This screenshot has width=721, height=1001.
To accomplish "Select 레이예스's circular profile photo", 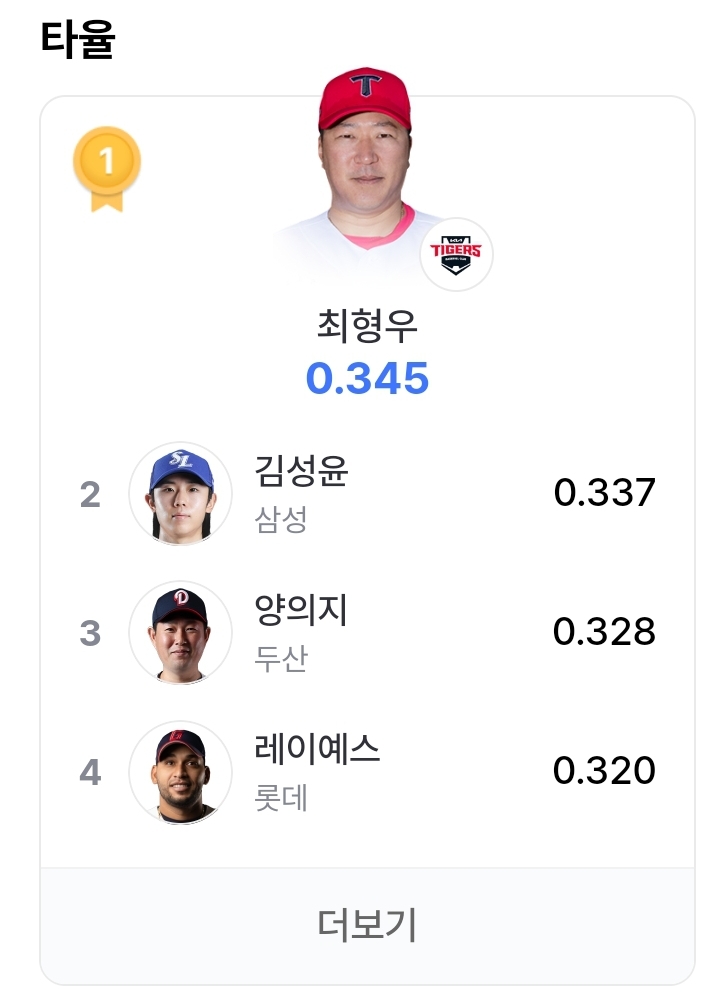I will [180, 771].
